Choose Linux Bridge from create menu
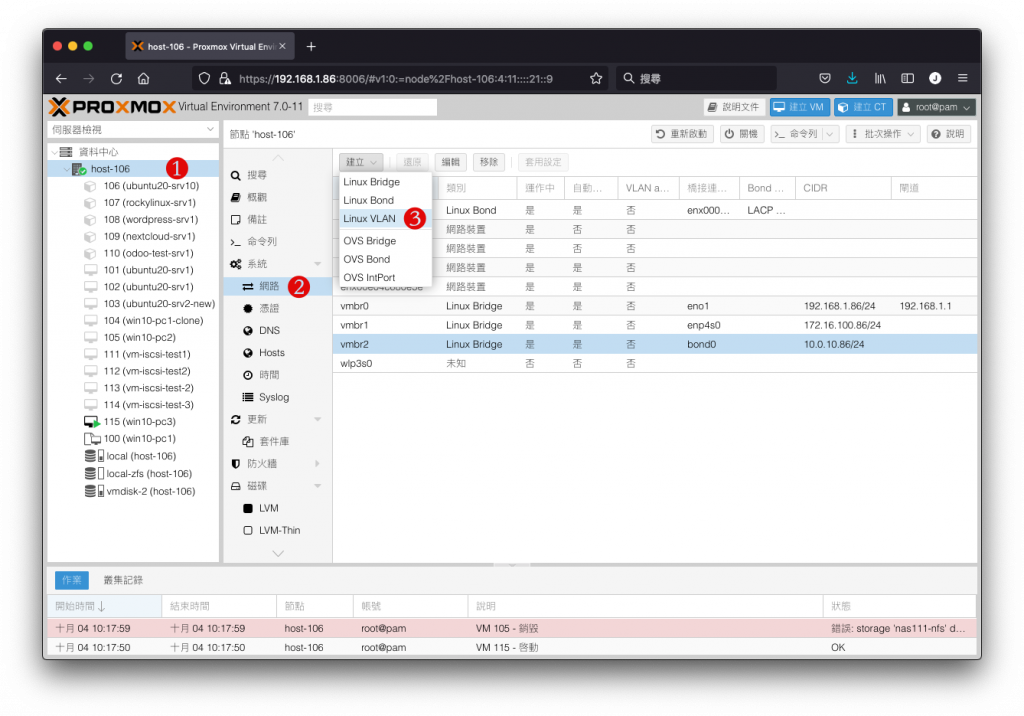1024x716 pixels. [372, 182]
